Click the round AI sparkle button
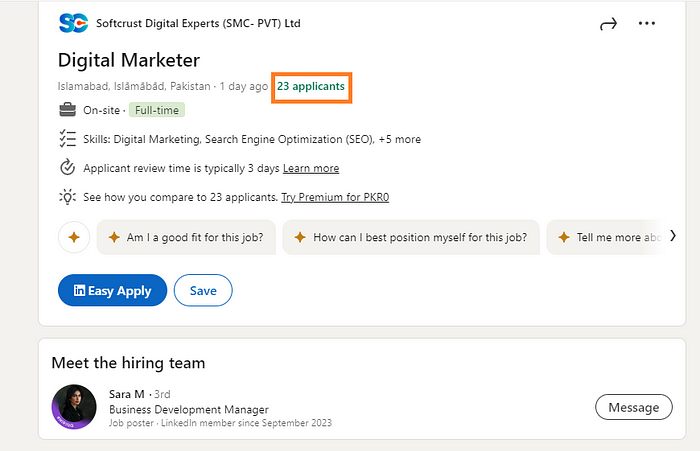700x451 pixels. 74,237
